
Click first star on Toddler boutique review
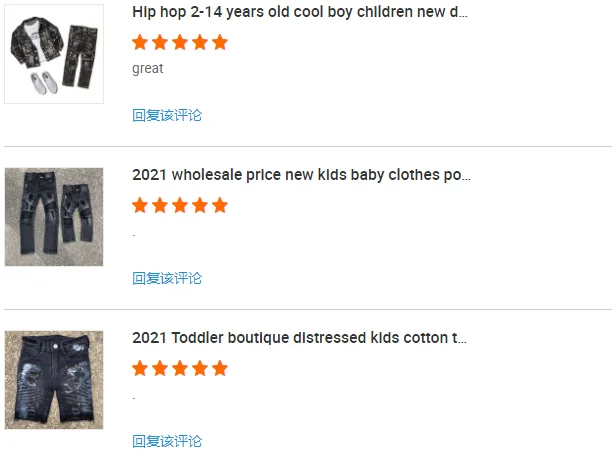140,368
